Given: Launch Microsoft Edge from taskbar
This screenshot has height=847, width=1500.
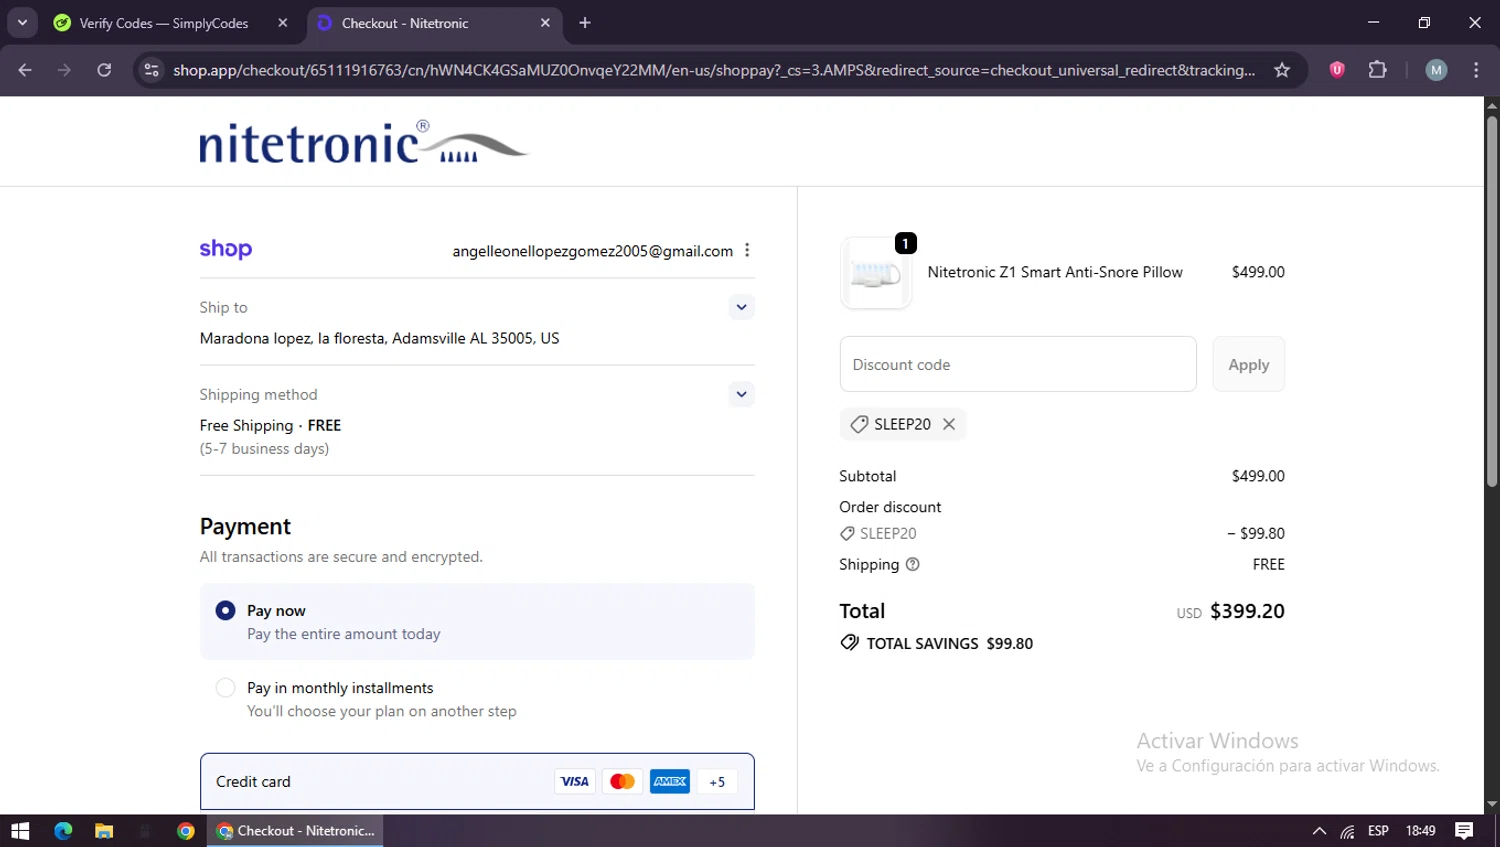Looking at the screenshot, I should (63, 830).
